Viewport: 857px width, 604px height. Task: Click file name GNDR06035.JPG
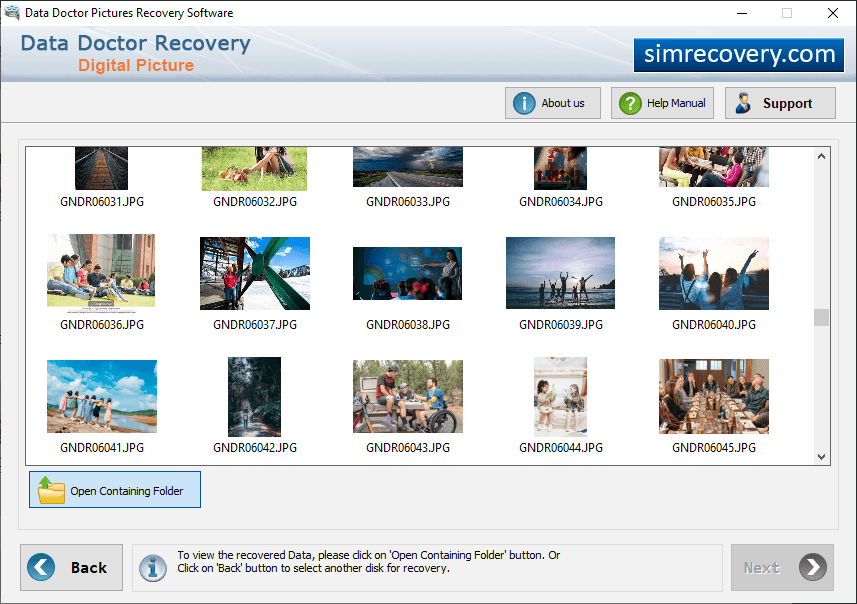click(714, 202)
